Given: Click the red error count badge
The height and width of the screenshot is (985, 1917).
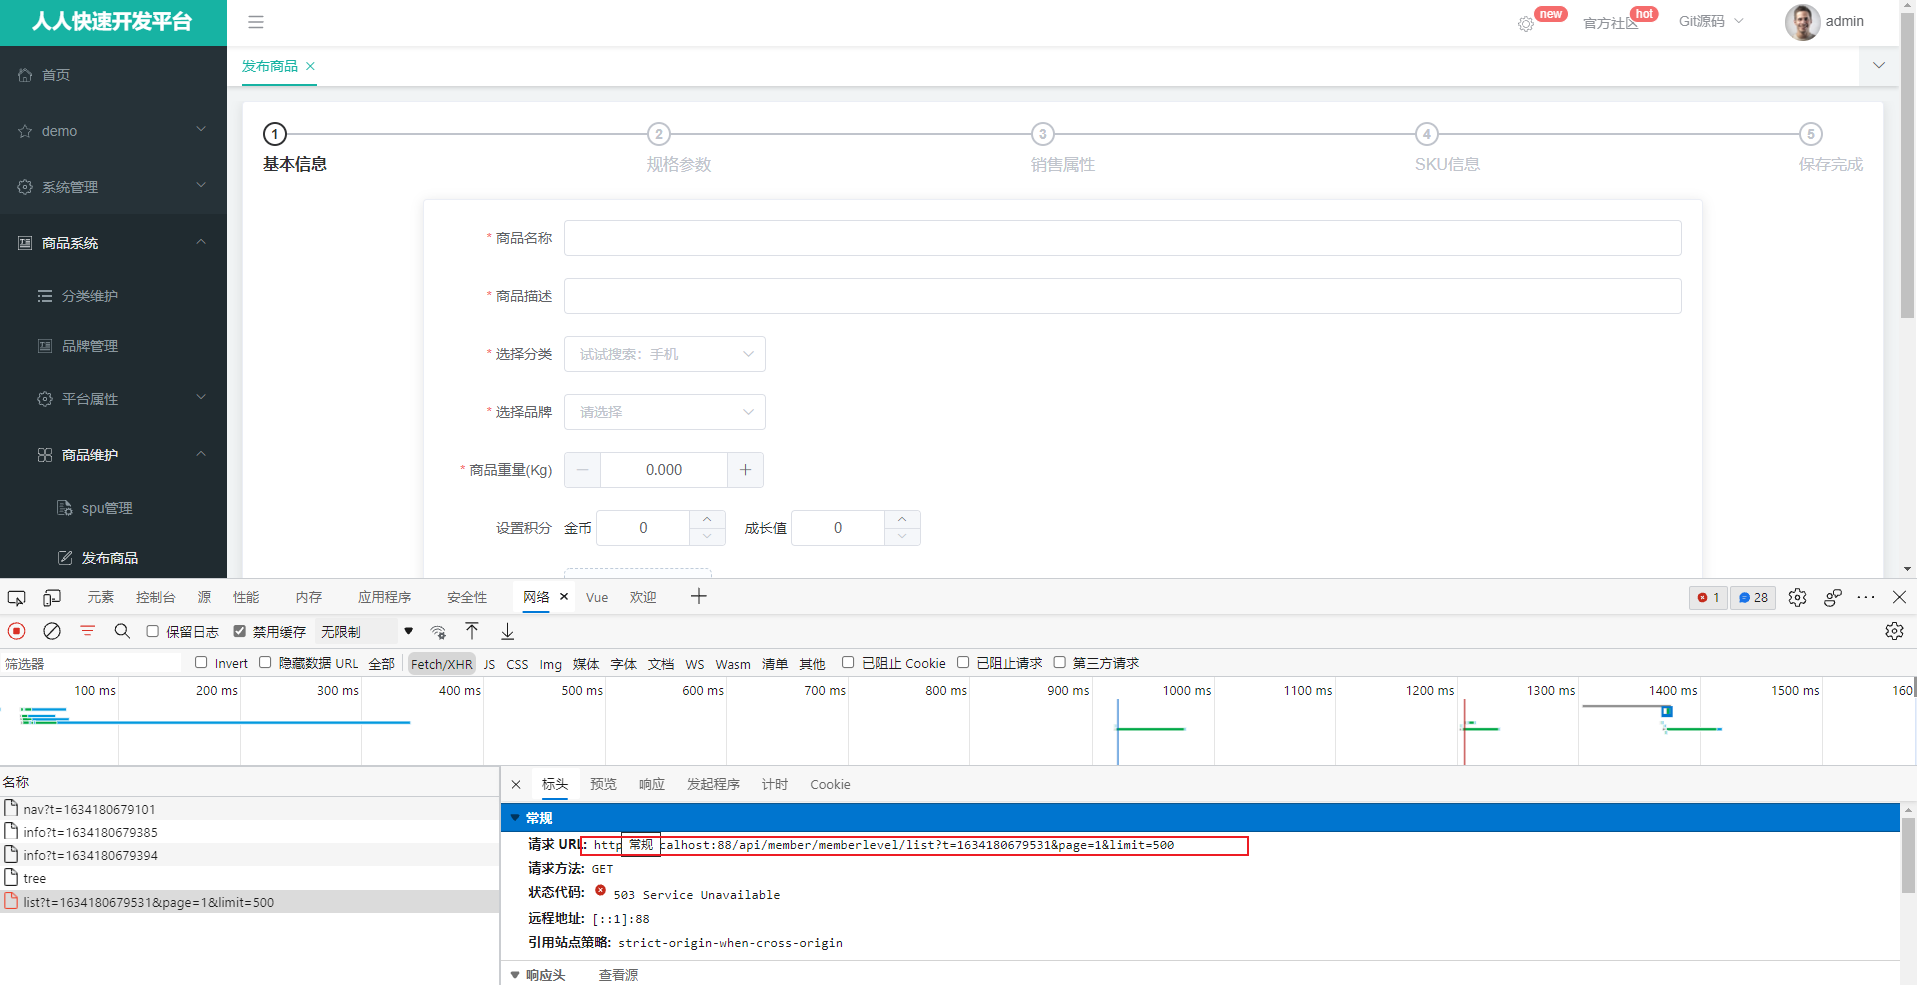Looking at the screenshot, I should 1708,597.
